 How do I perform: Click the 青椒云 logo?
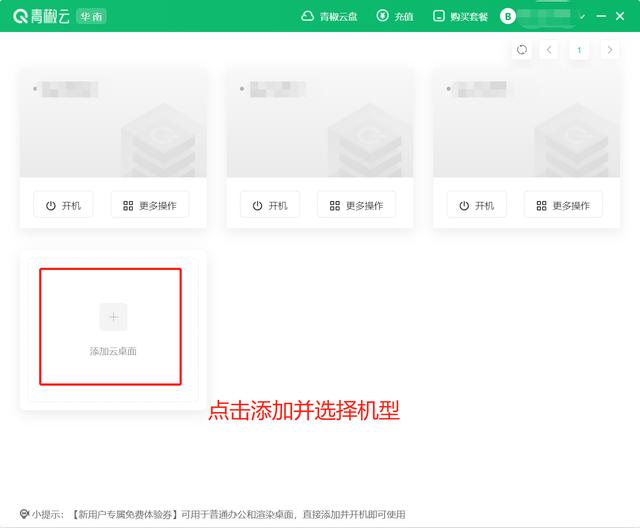click(x=41, y=16)
